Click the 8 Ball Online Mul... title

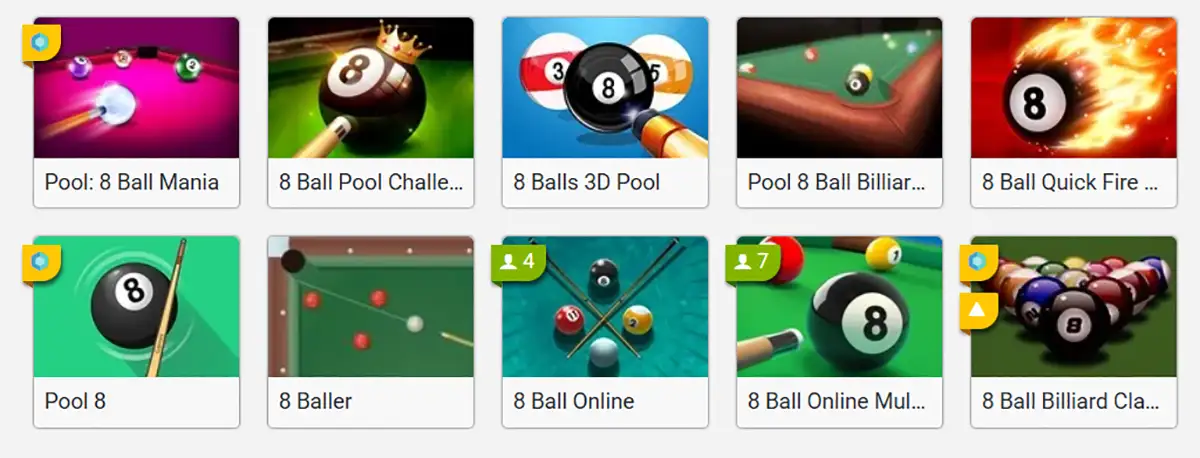(x=837, y=401)
